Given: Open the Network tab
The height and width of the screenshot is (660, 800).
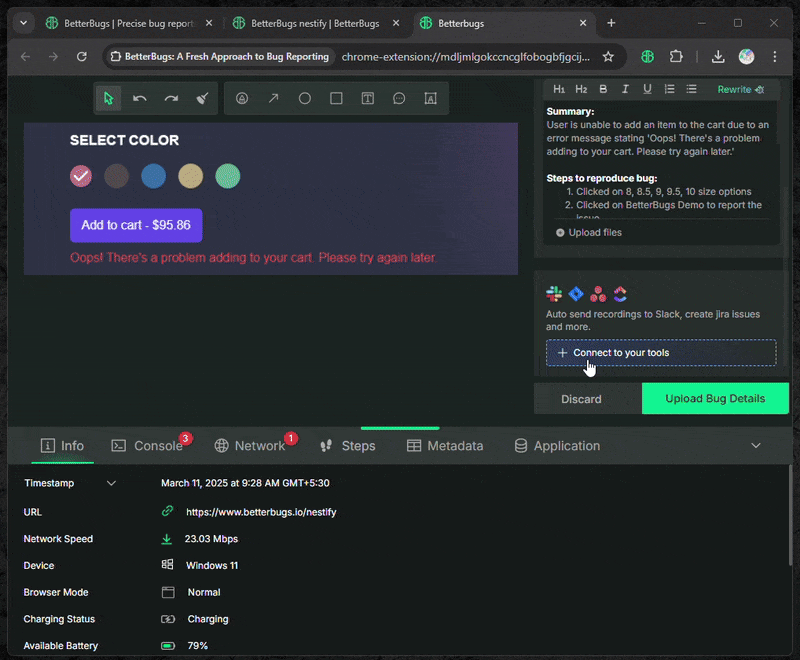Looking at the screenshot, I should (x=250, y=446).
